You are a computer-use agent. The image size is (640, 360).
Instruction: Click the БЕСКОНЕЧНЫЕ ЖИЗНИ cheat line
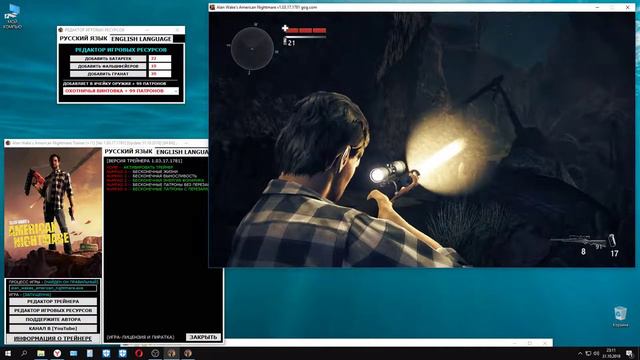coord(142,172)
